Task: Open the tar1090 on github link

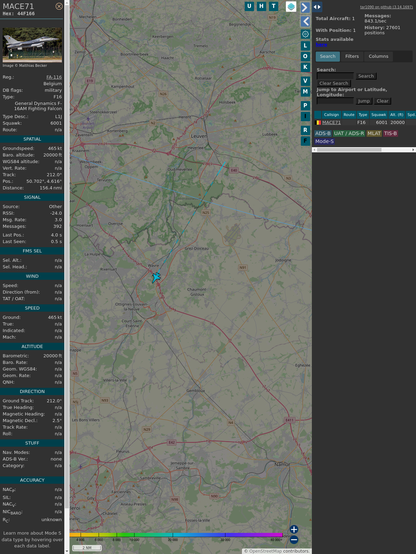Action: tap(386, 7)
